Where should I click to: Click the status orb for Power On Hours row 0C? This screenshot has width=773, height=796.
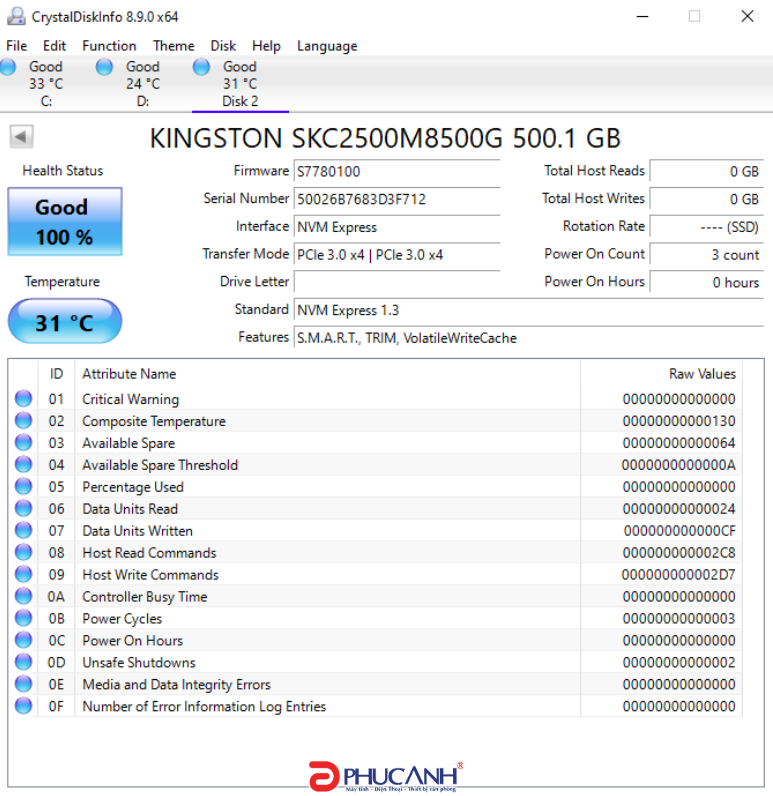click(x=23, y=640)
